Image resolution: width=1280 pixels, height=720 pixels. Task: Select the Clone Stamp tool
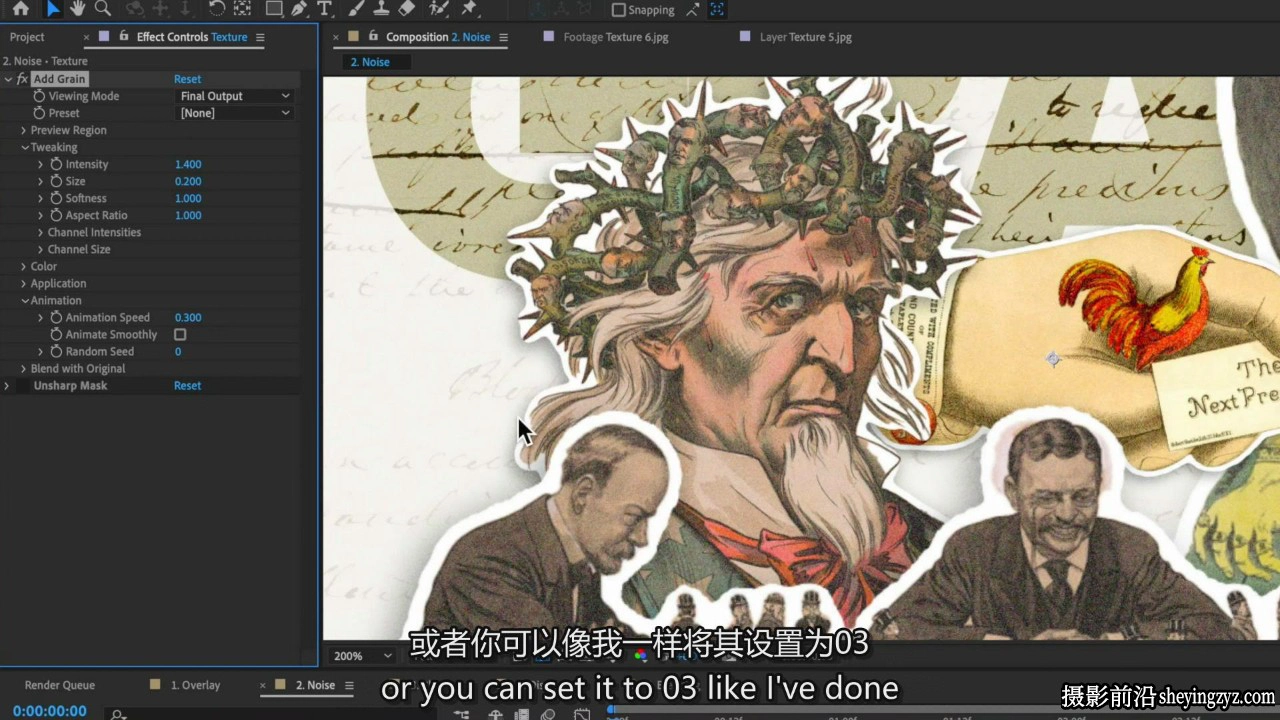[381, 9]
